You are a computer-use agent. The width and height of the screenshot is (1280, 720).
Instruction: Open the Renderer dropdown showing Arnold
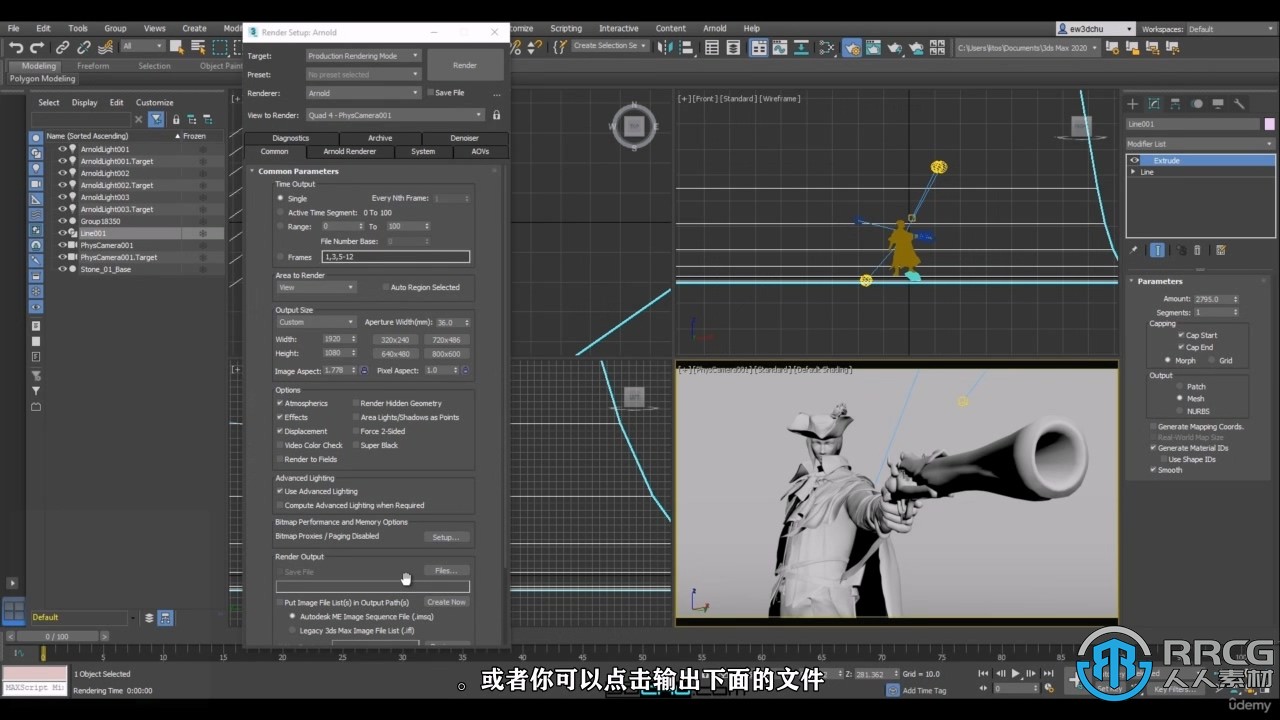(363, 93)
